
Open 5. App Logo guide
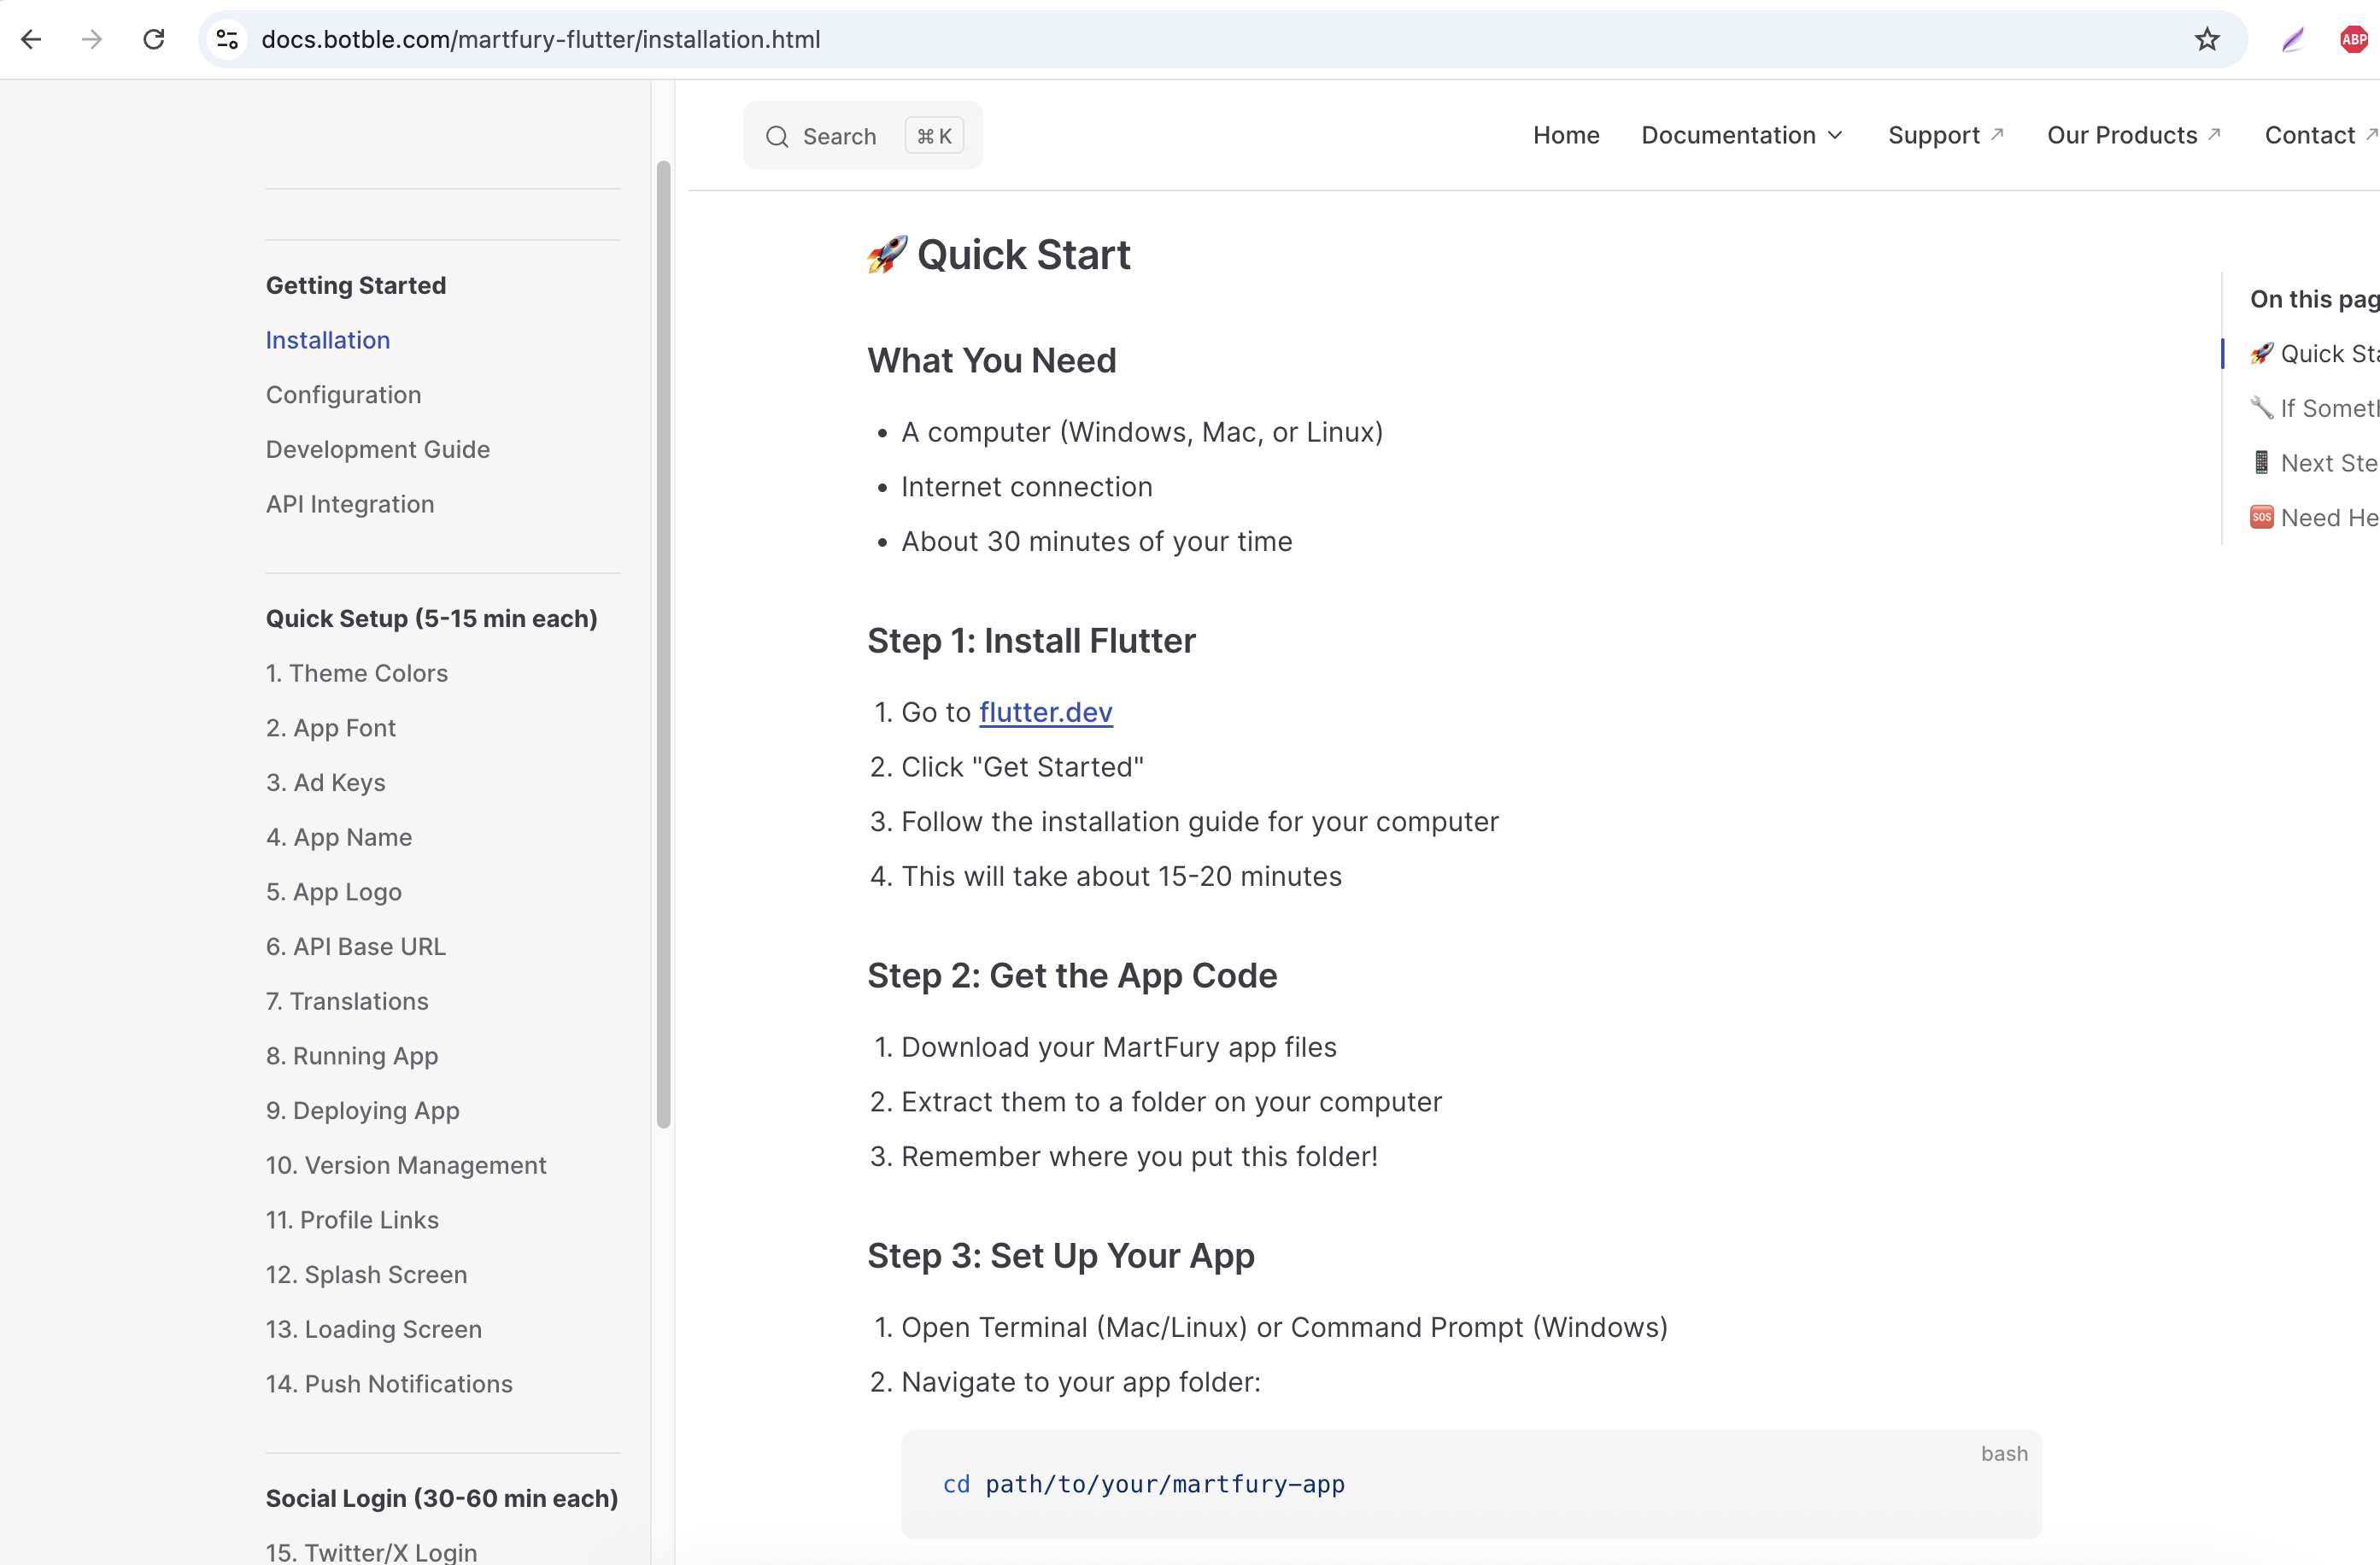coord(334,892)
